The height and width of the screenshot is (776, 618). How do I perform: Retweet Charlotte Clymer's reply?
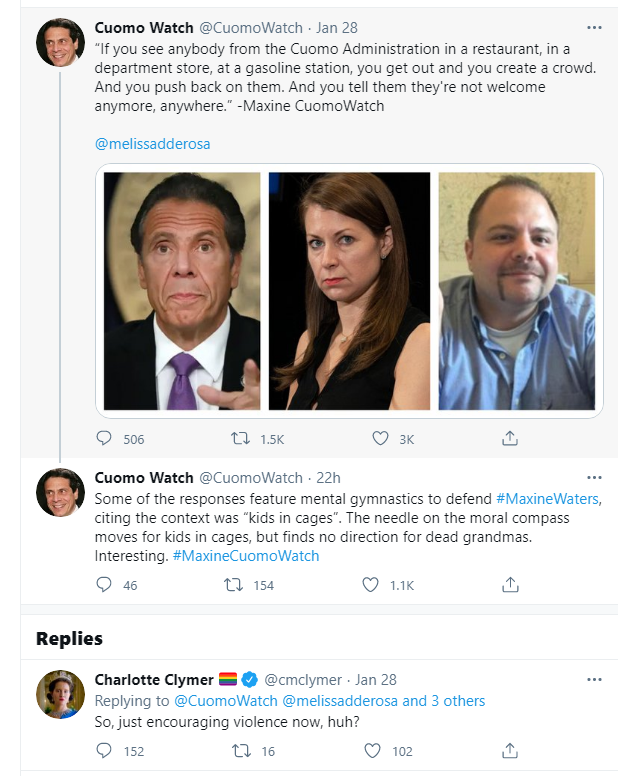[241, 751]
